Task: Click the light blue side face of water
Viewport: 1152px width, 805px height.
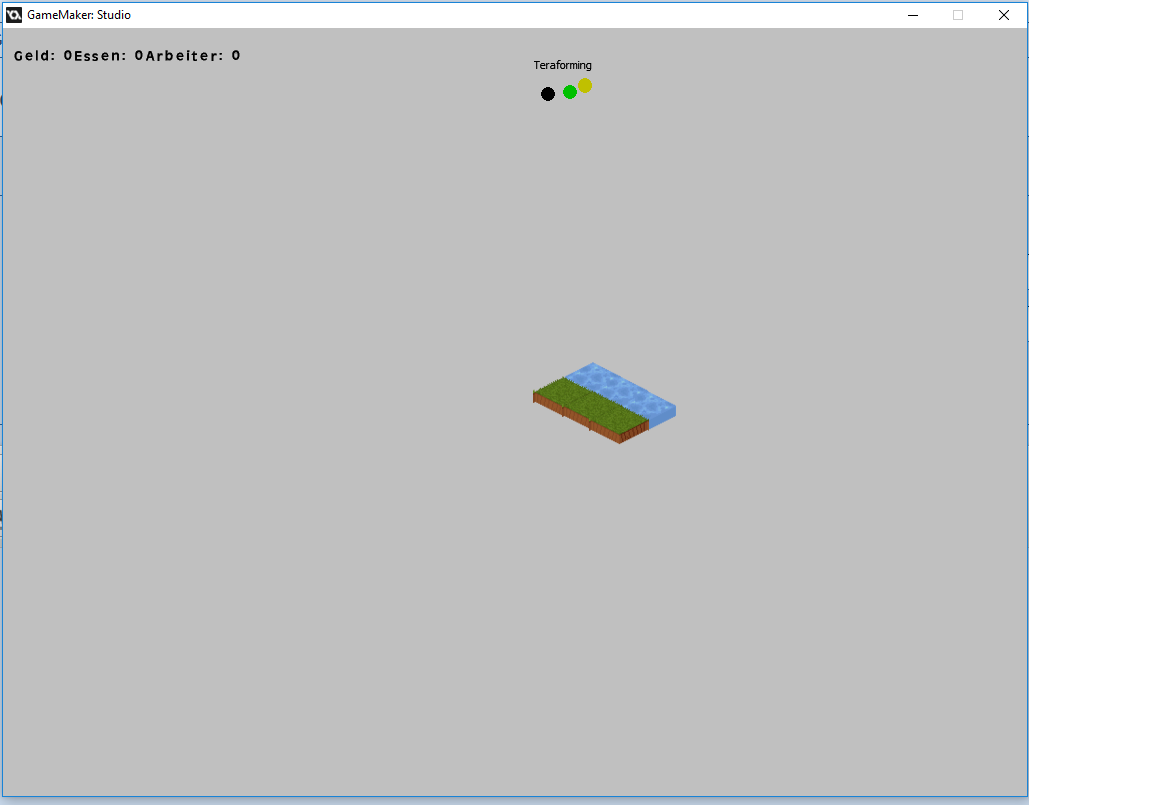Action: 663,417
